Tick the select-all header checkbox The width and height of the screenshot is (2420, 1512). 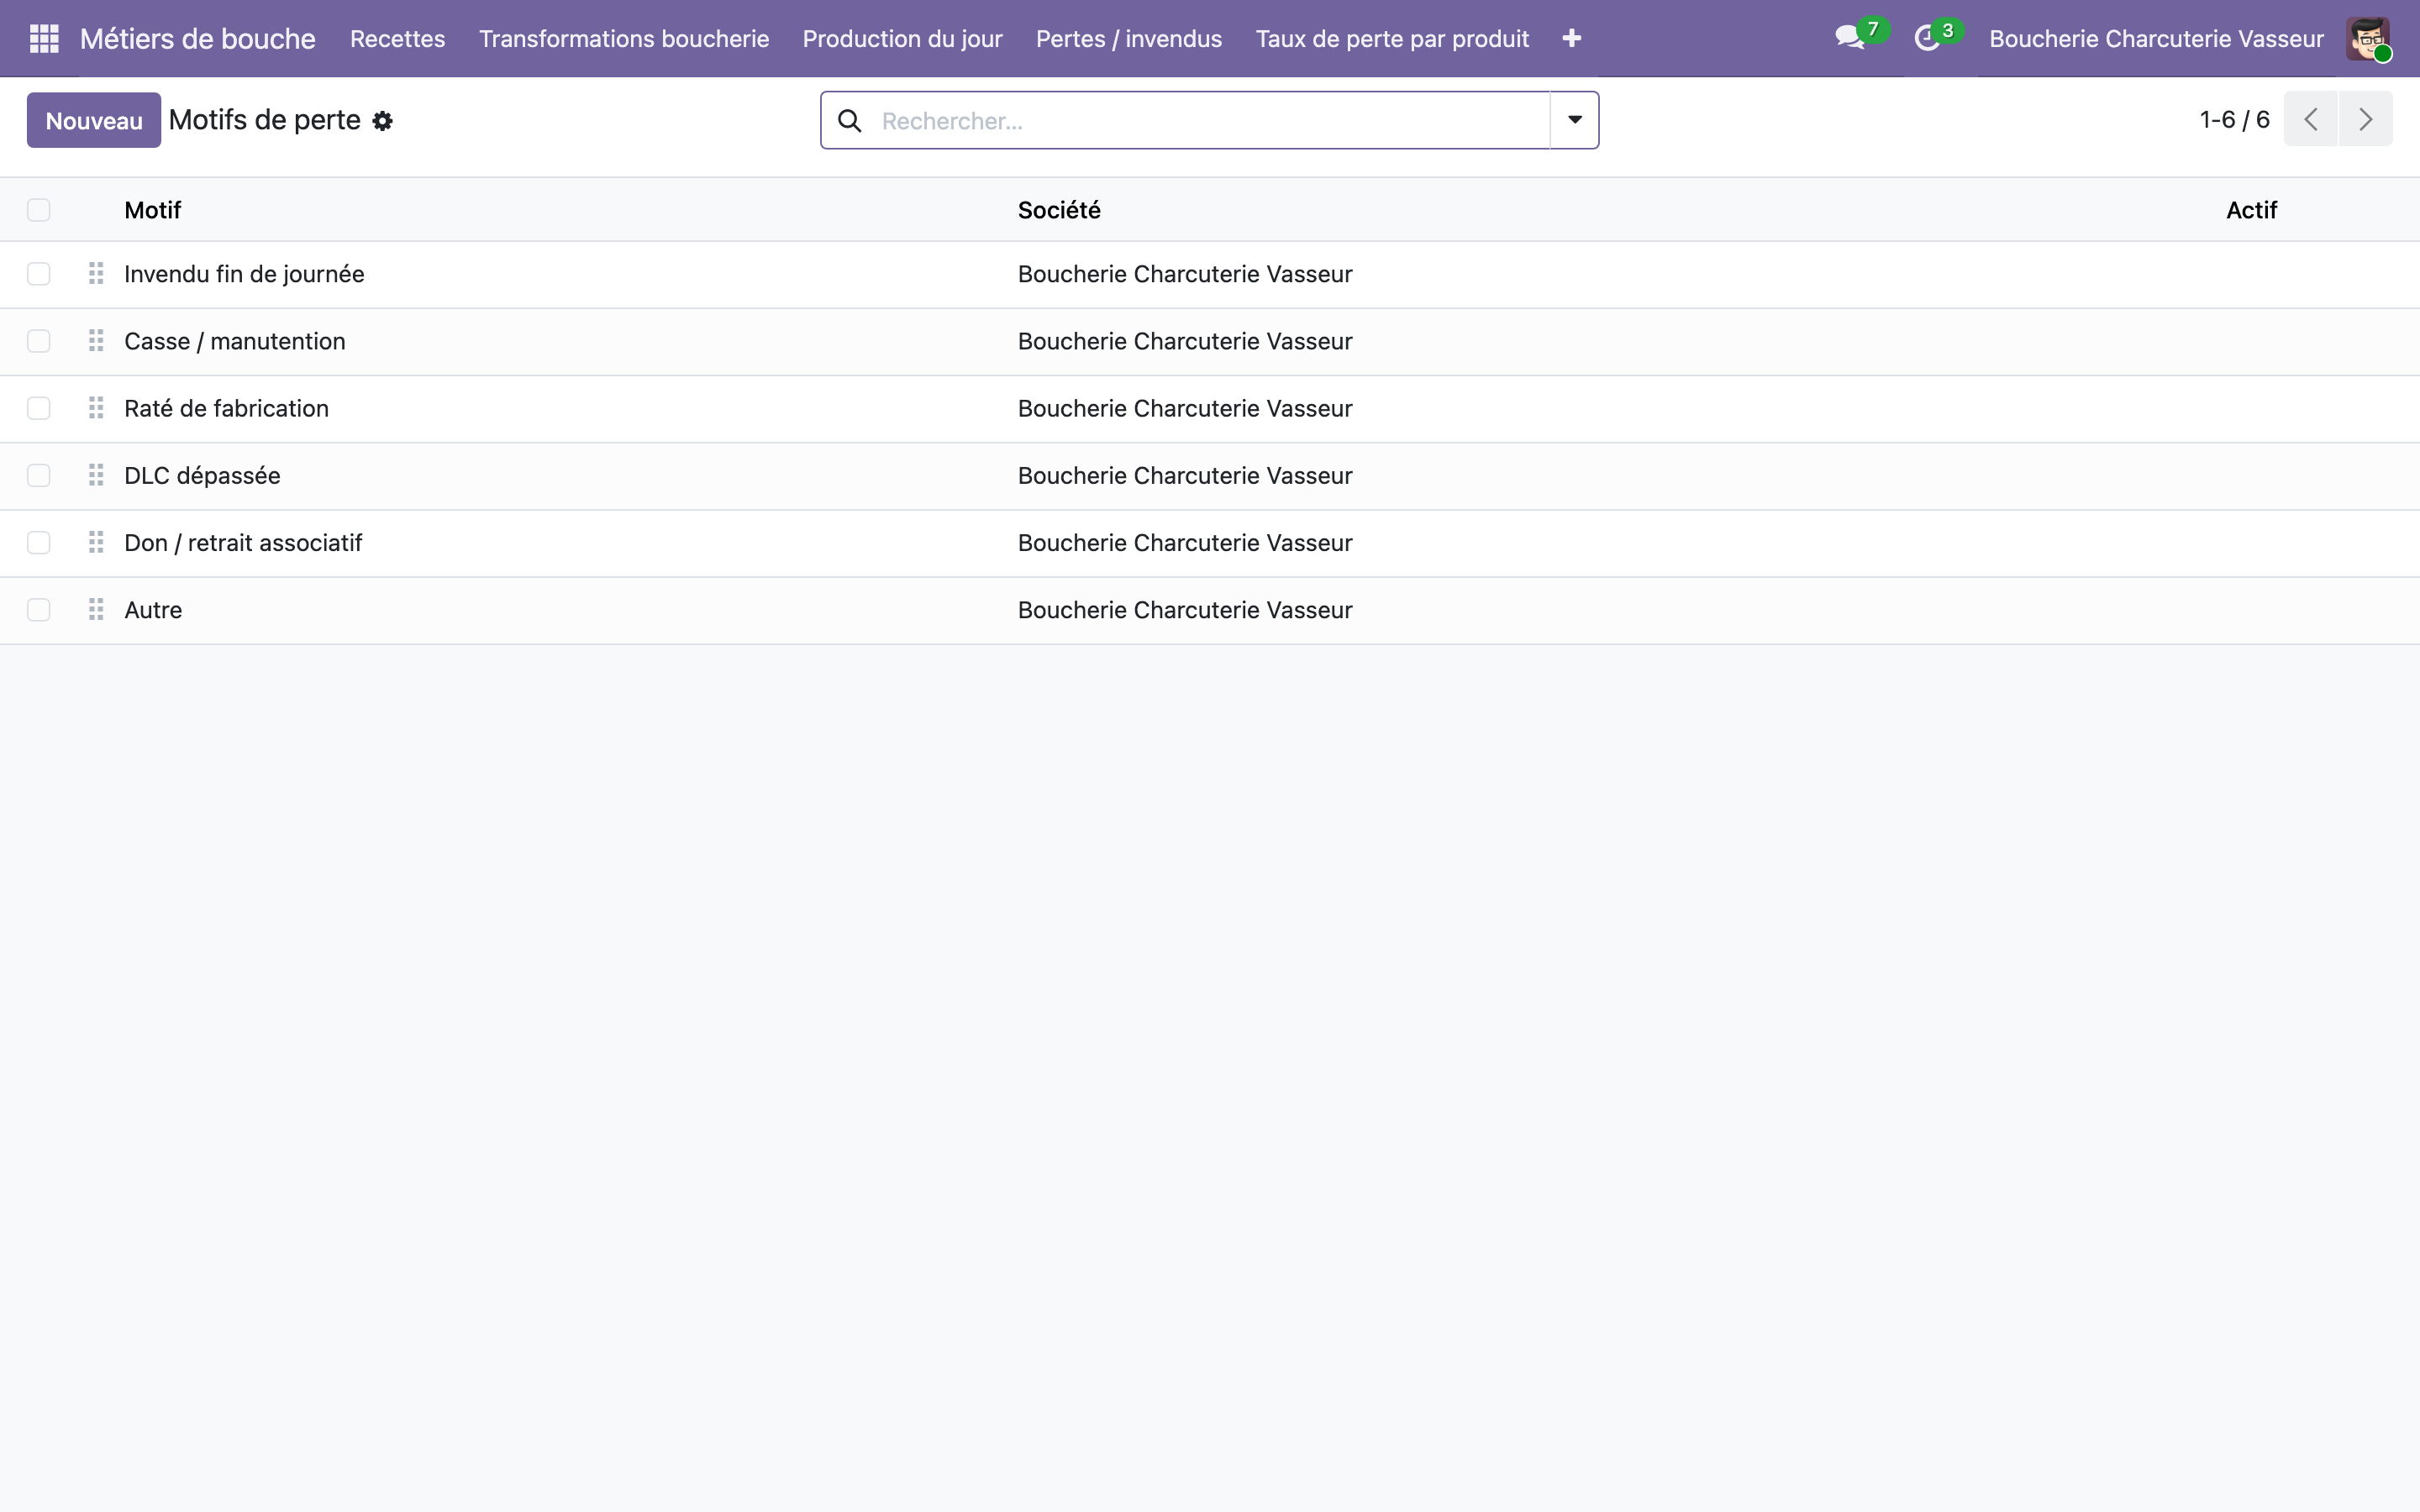(39, 210)
